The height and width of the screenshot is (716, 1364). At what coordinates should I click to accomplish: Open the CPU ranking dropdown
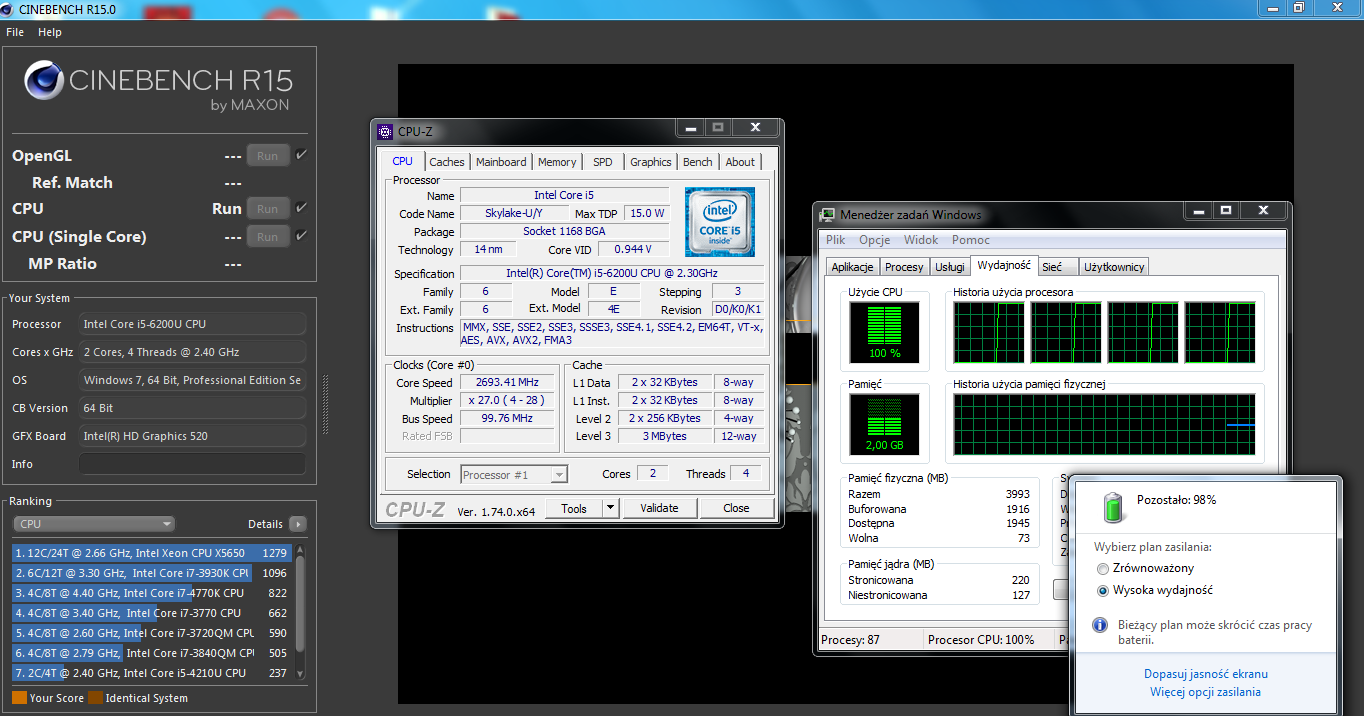click(94, 524)
